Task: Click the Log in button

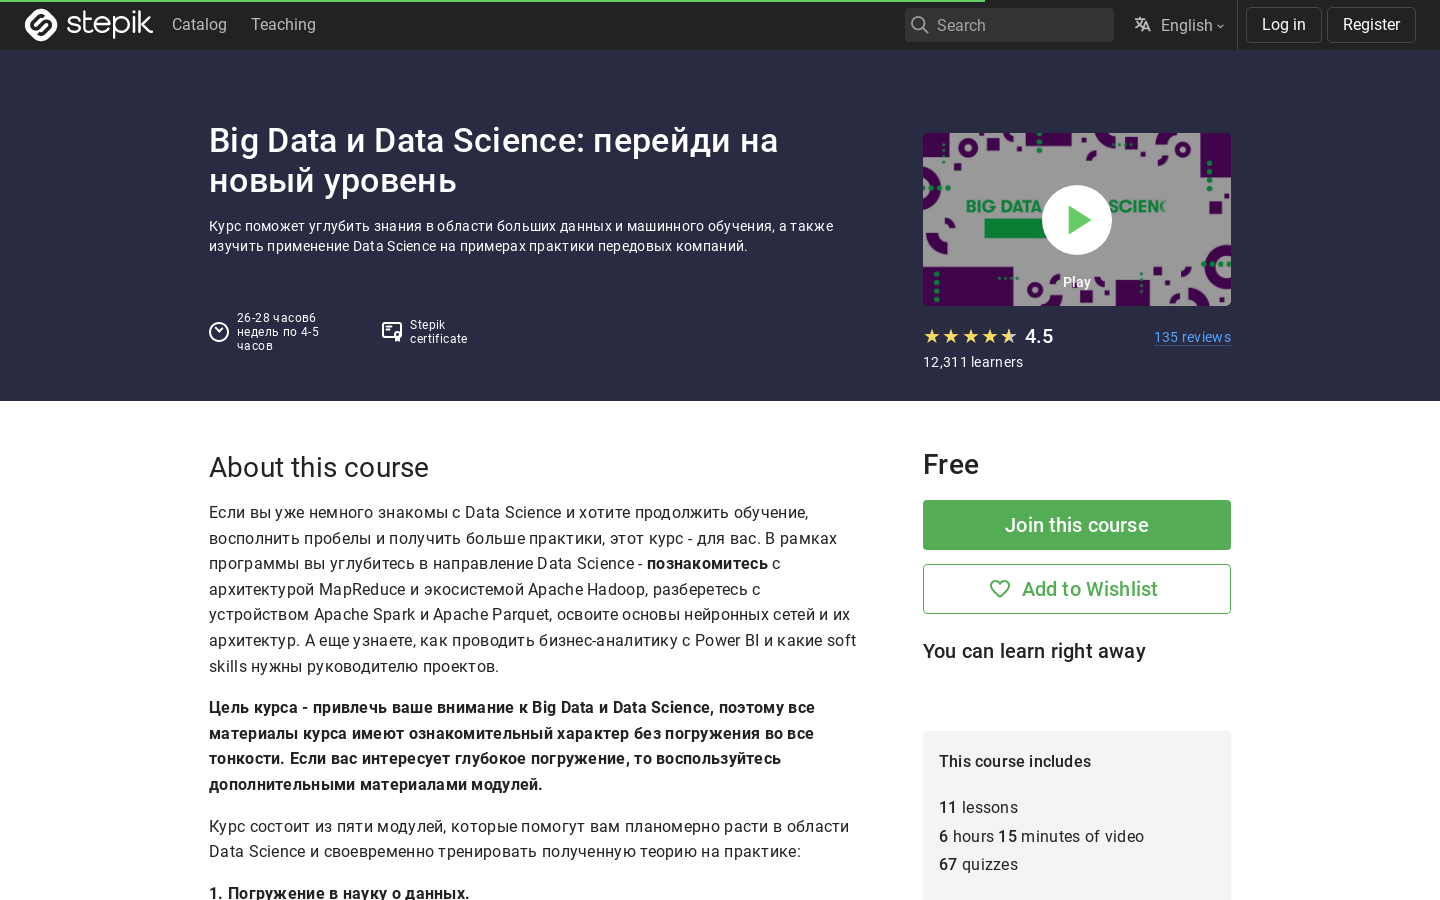Action: point(1283,25)
